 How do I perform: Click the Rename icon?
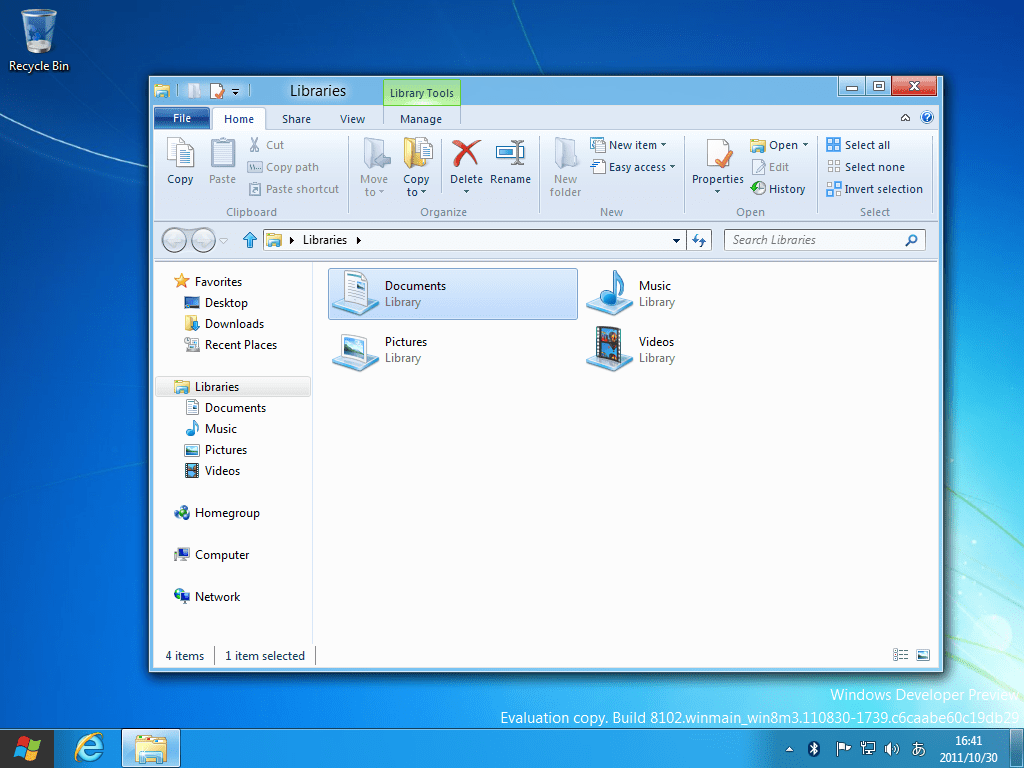510,154
